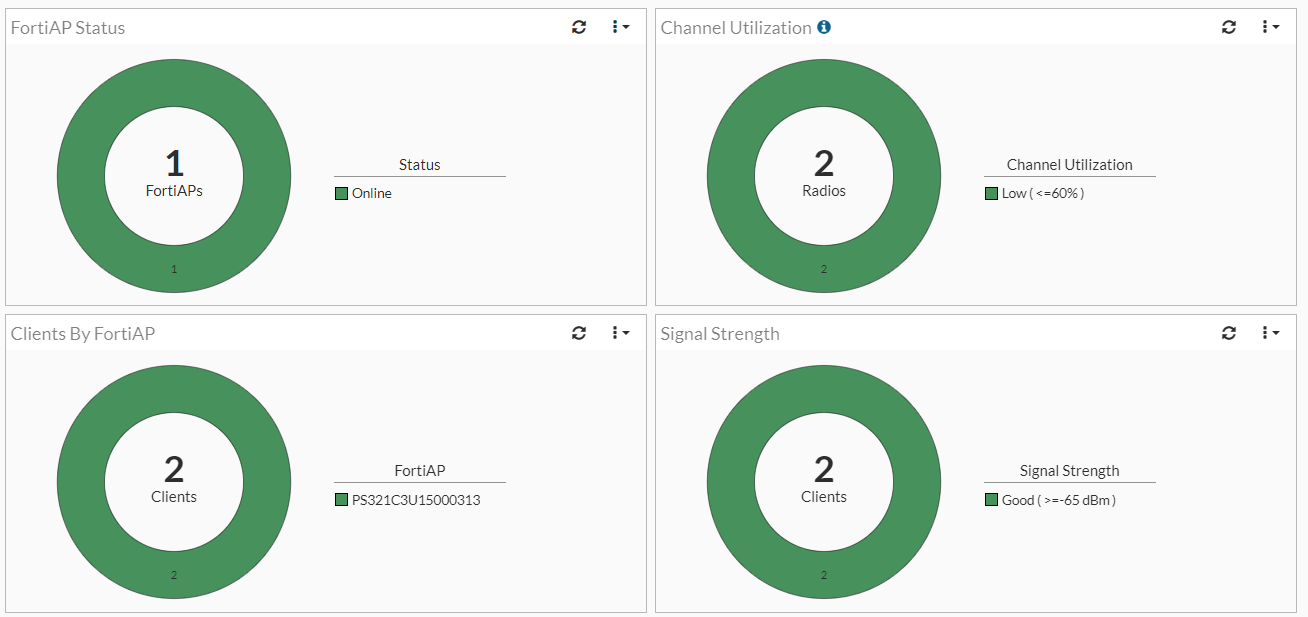The image size is (1308, 617).
Task: Click the green Online legend swatch
Action: 341,194
